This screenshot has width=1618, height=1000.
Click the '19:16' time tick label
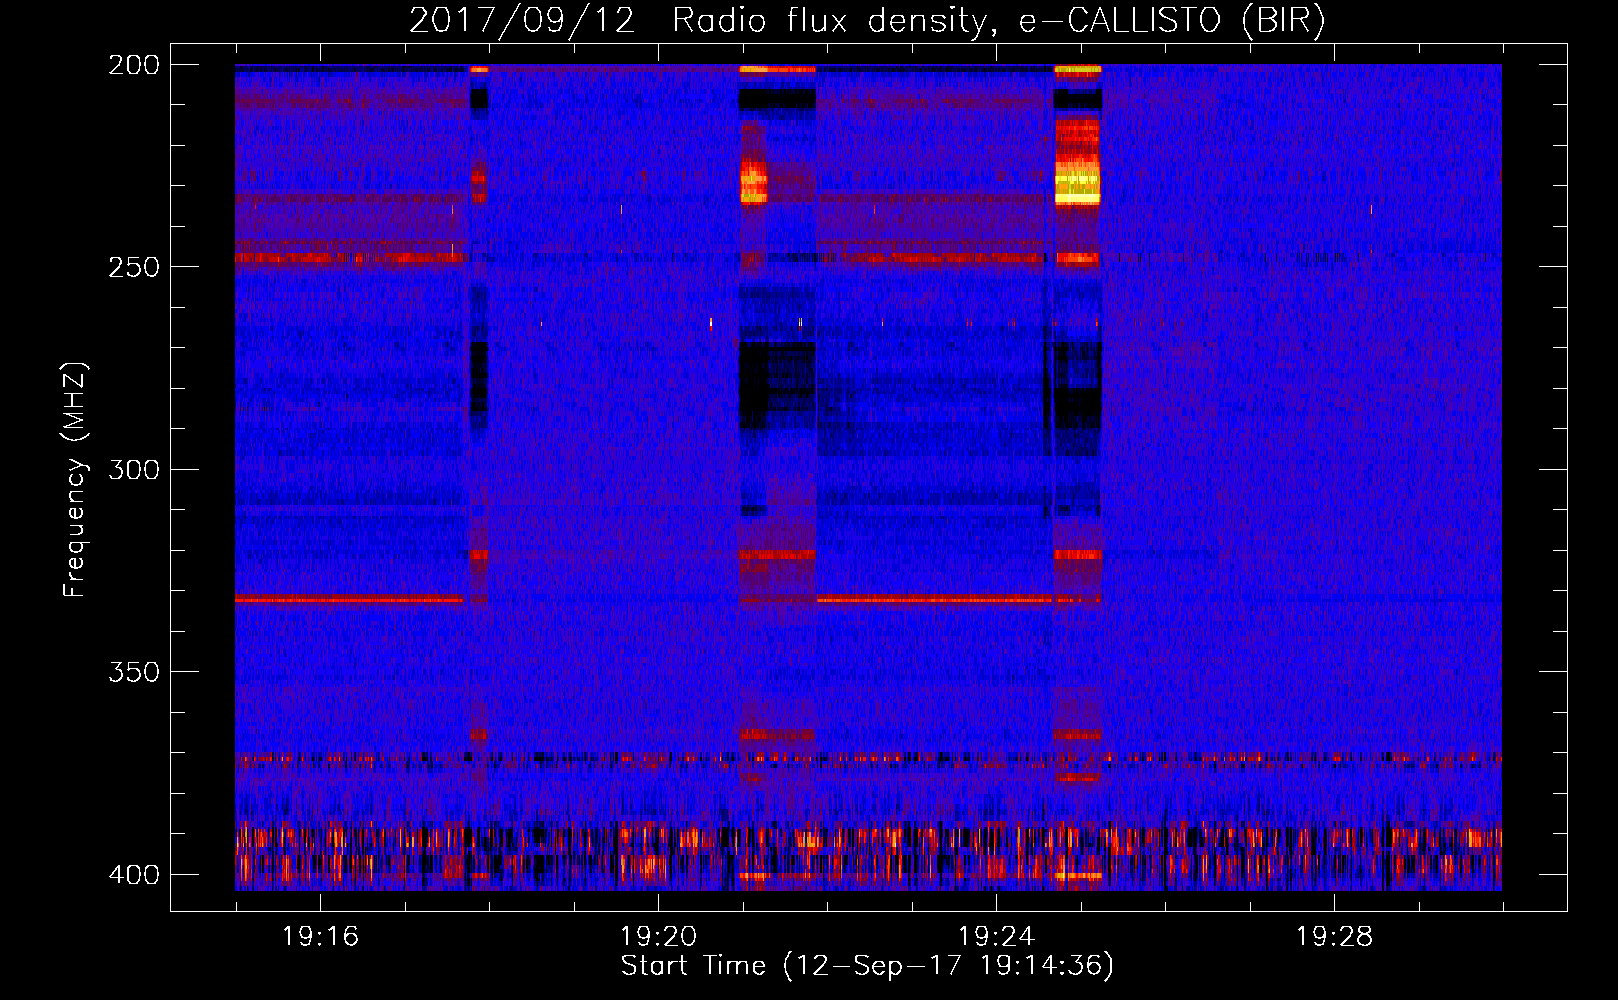(x=320, y=937)
